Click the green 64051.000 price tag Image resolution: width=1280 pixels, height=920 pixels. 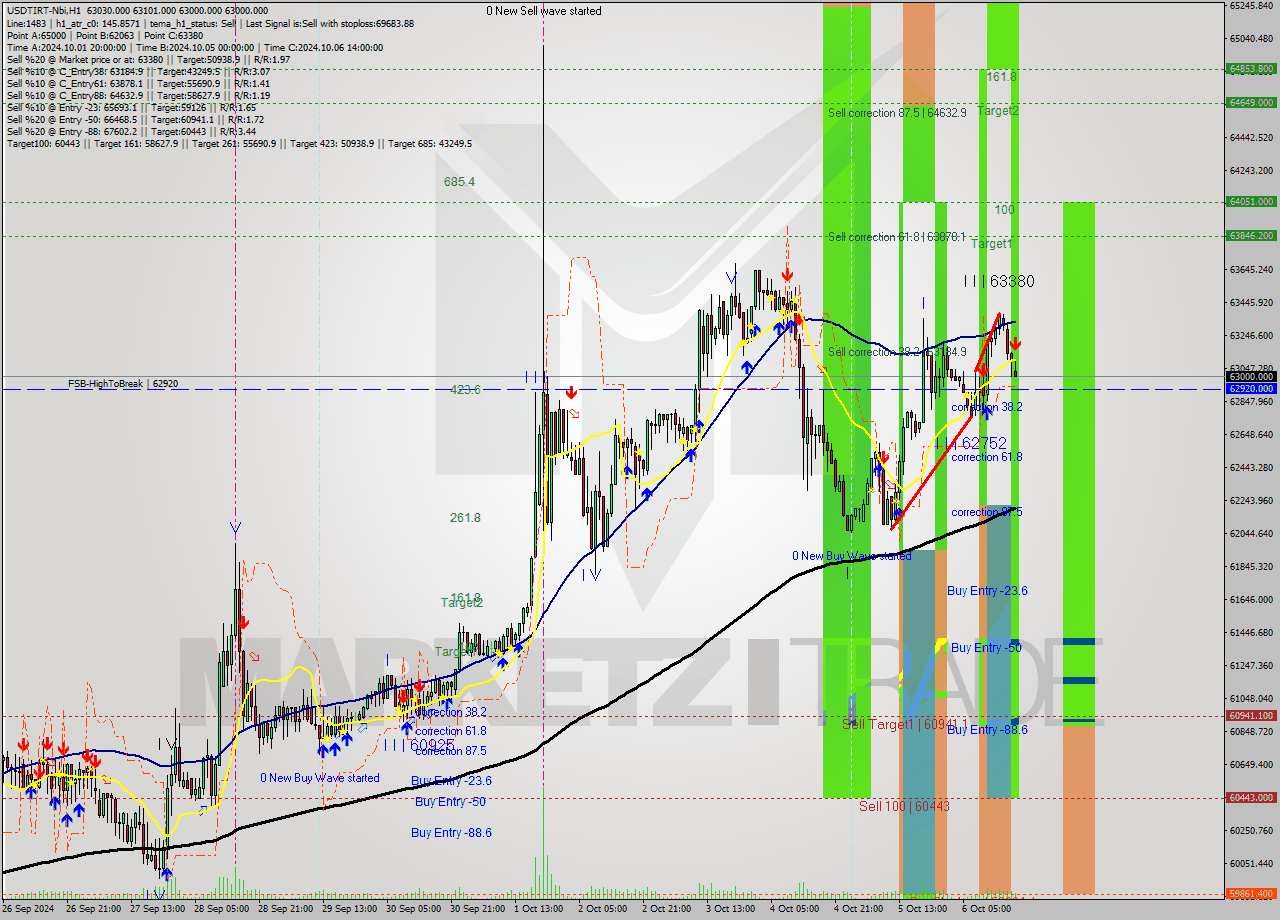tap(1250, 201)
